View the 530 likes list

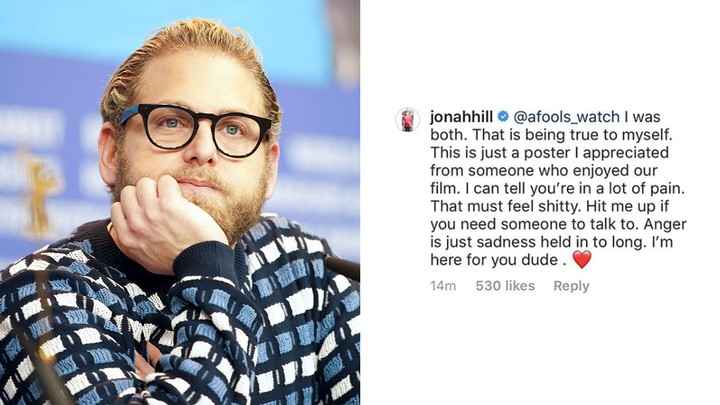click(505, 286)
